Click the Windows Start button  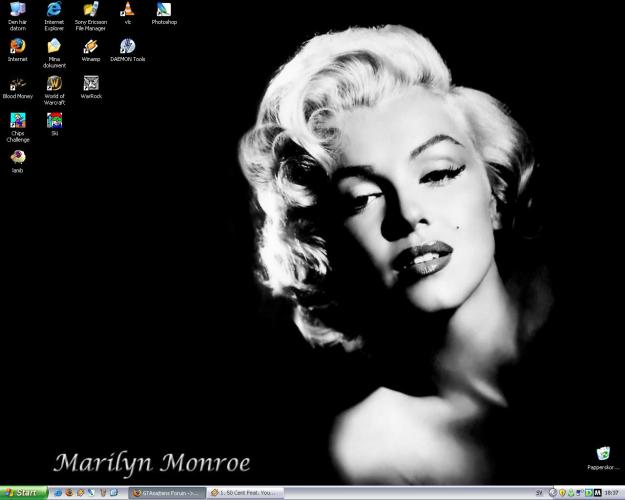click(x=23, y=493)
